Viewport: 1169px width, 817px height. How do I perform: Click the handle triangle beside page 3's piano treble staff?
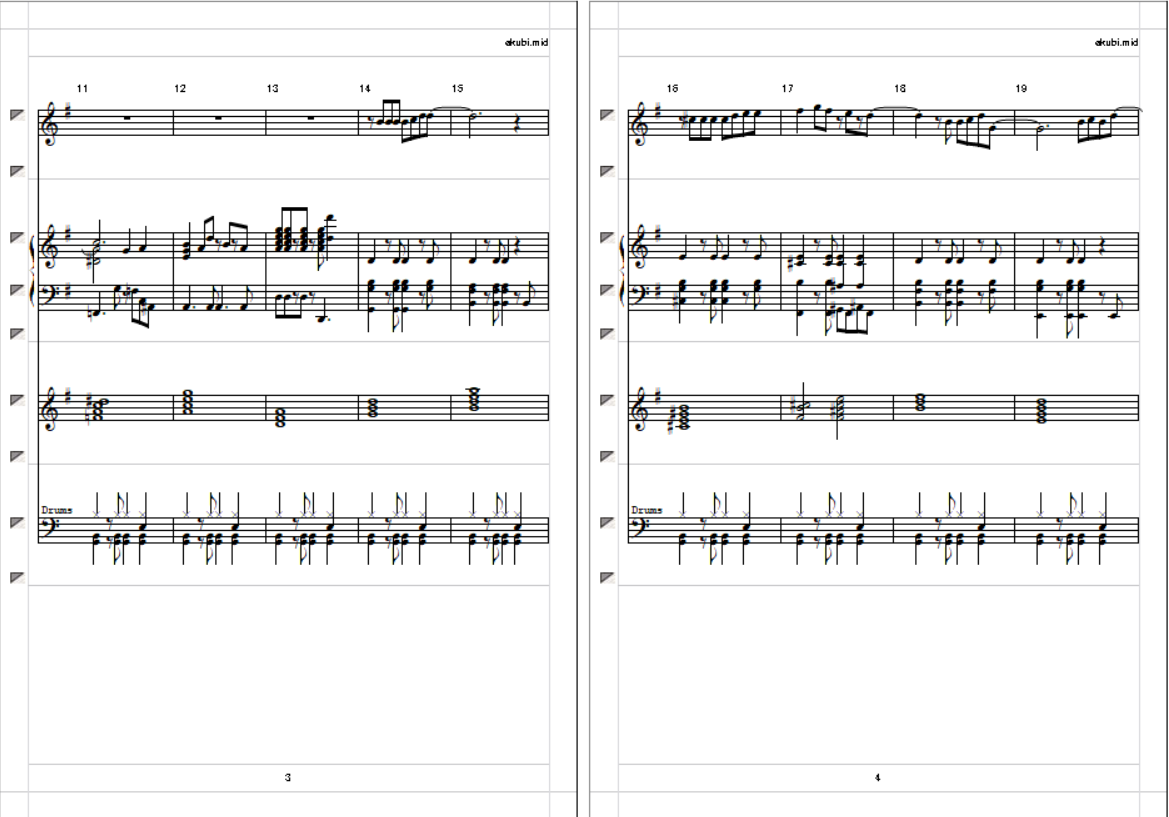[x=16, y=237]
